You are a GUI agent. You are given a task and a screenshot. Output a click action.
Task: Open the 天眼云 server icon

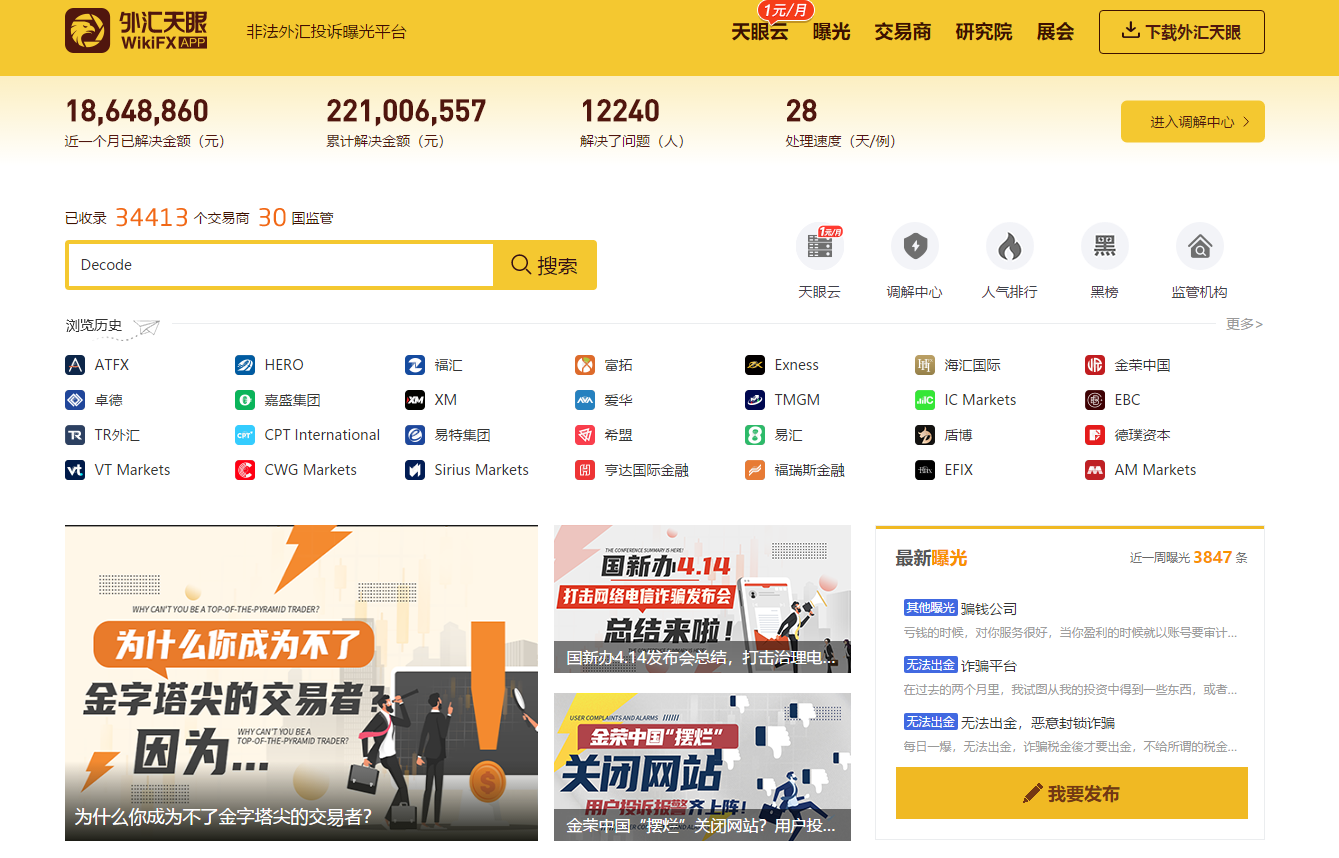point(820,246)
